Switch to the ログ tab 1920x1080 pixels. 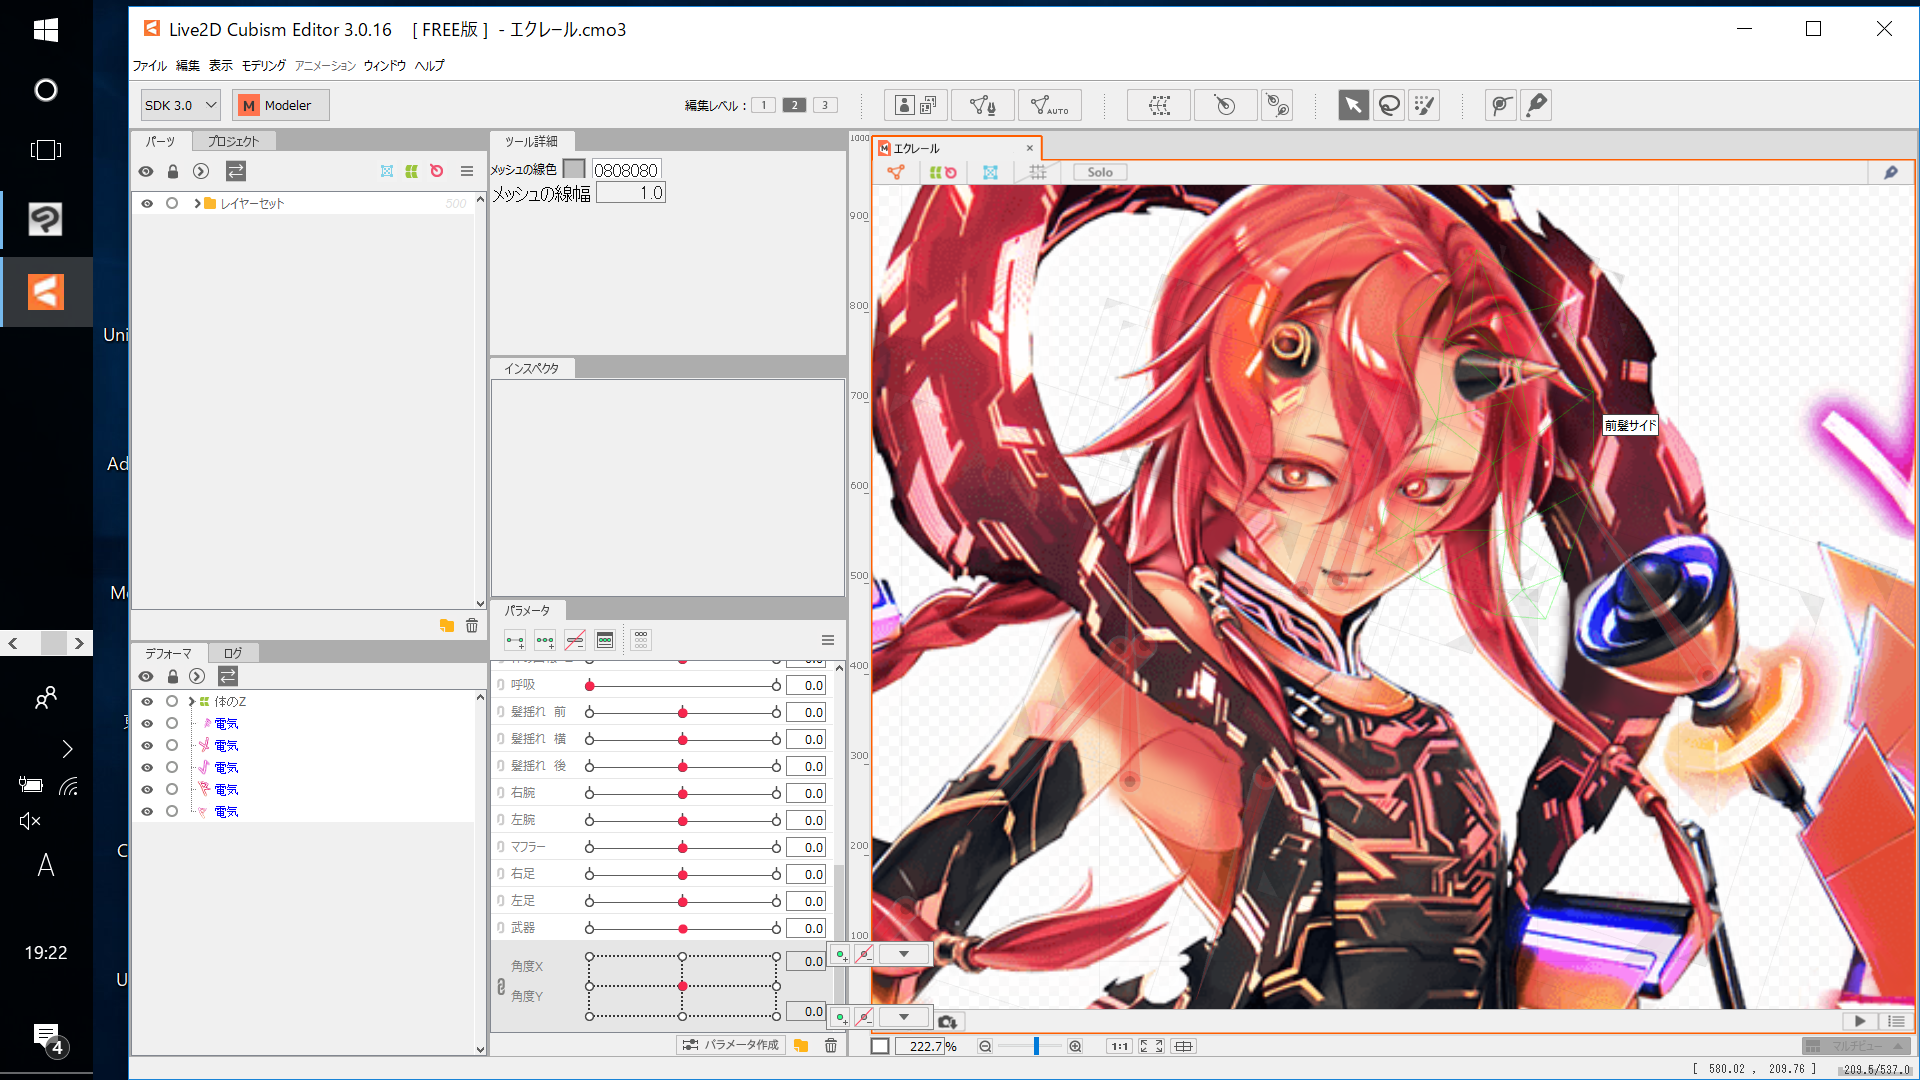click(233, 653)
